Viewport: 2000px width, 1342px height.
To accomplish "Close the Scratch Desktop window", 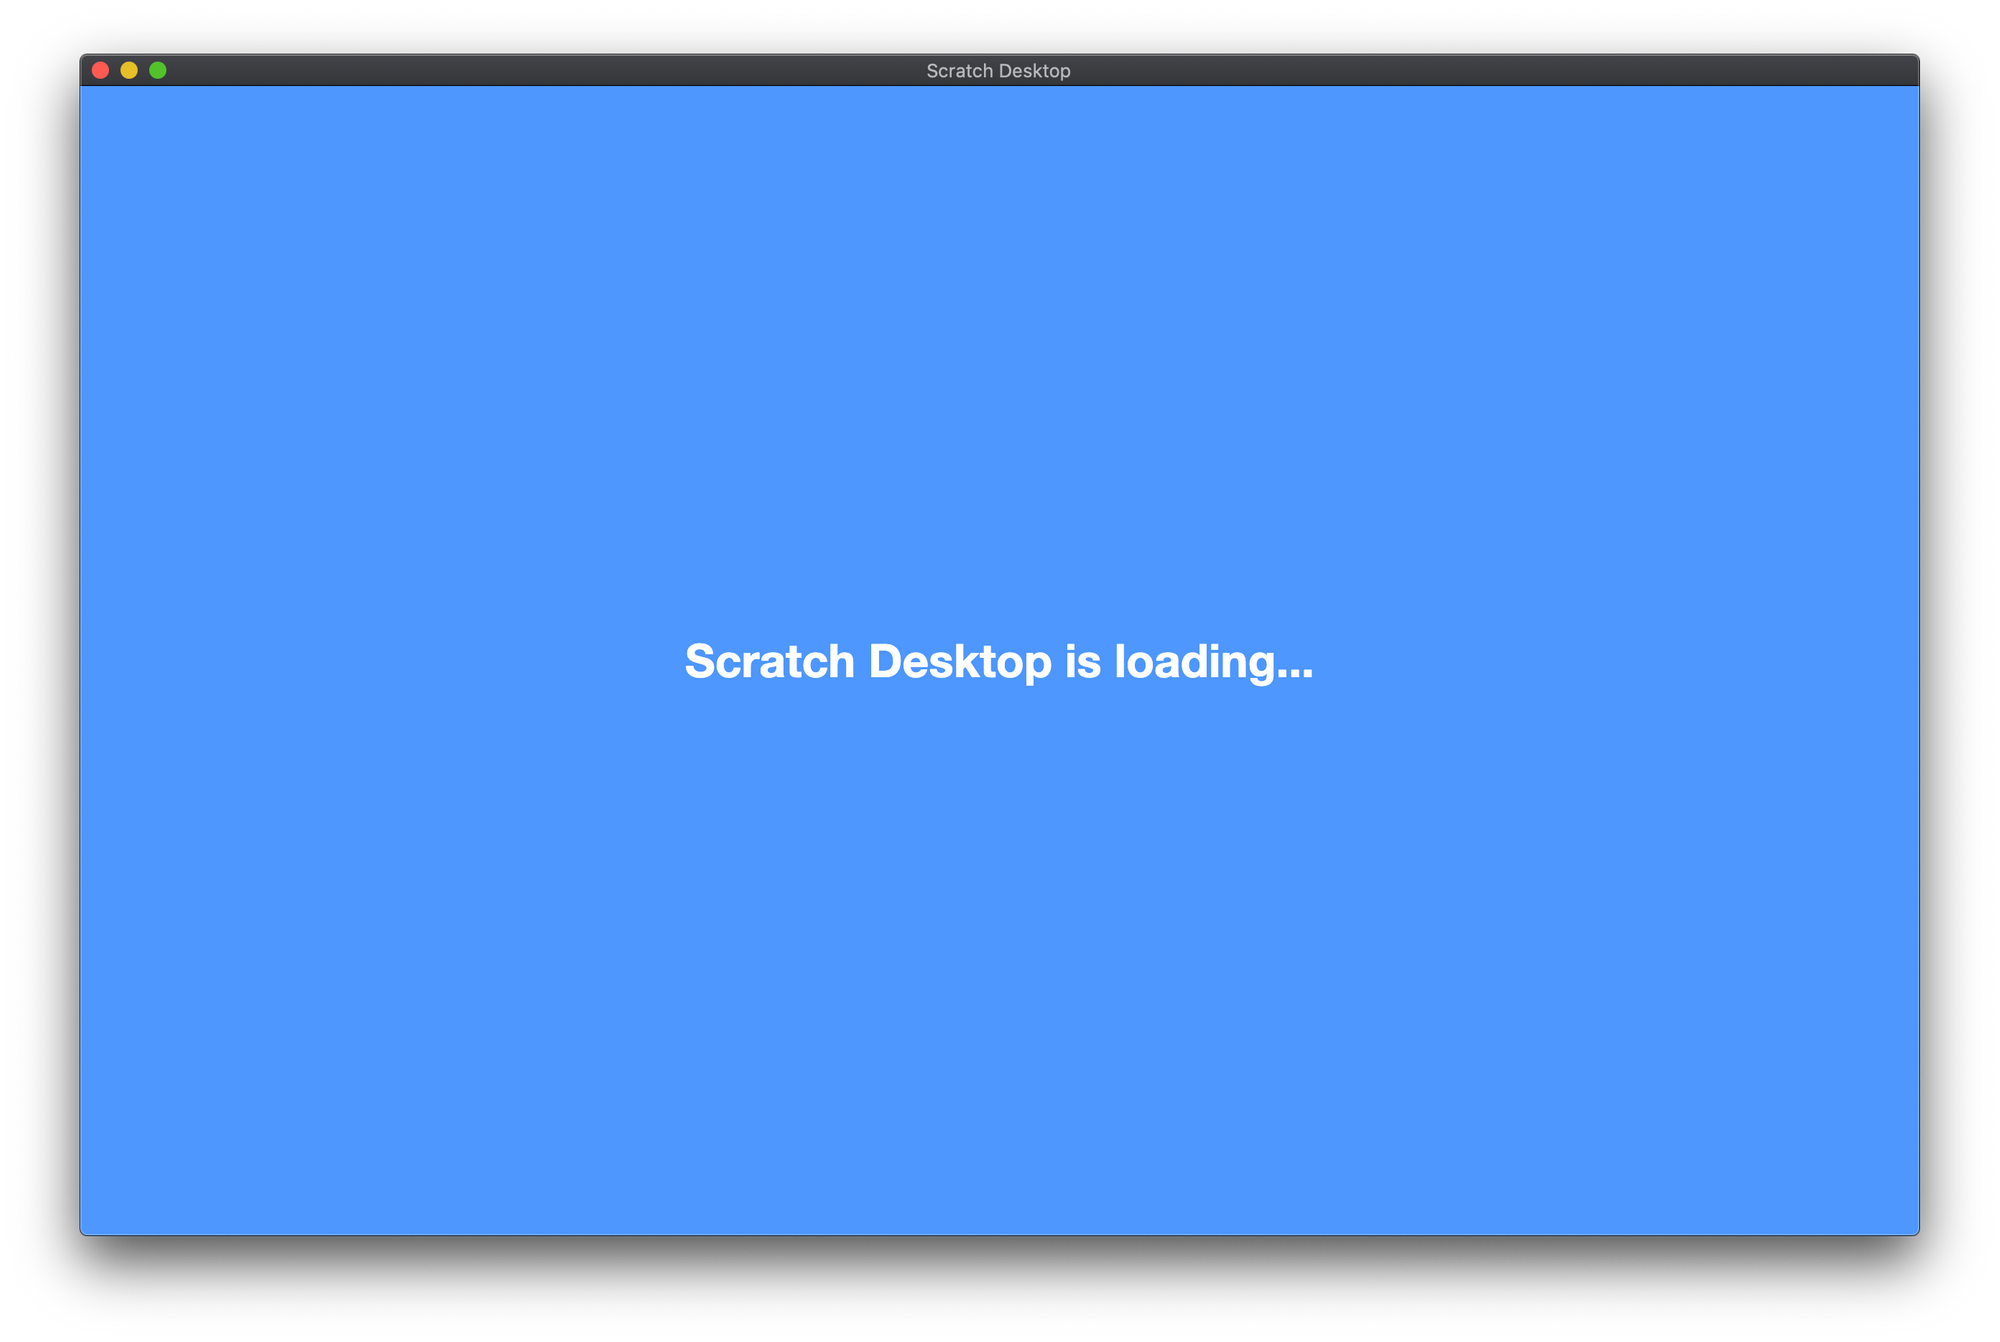I will (x=100, y=70).
